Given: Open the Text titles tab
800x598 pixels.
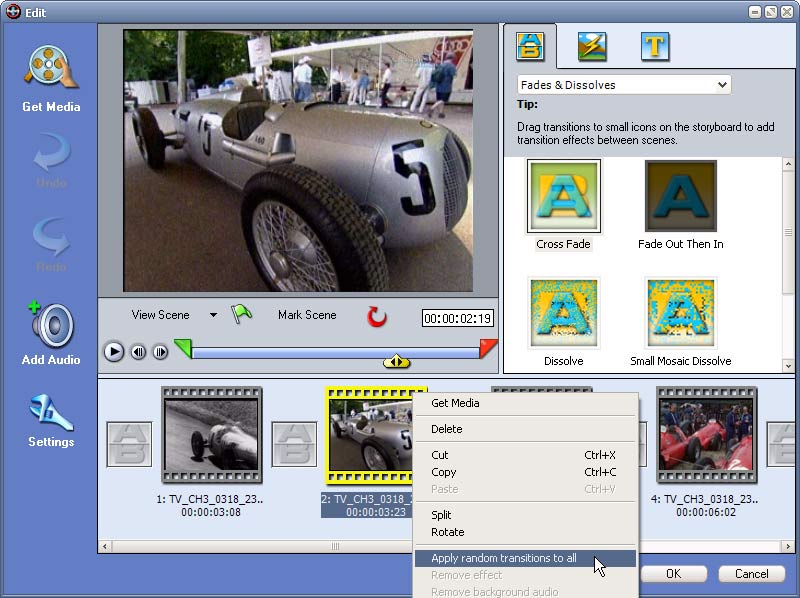Looking at the screenshot, I should (x=655, y=46).
